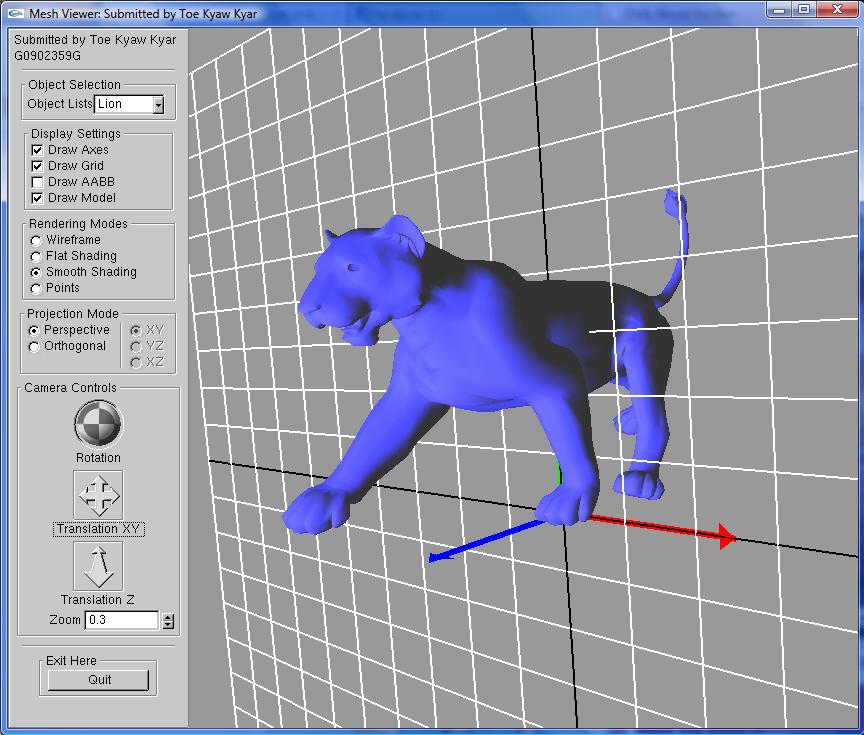Close the Mesh Viewer window
The height and width of the screenshot is (735, 864).
point(838,10)
